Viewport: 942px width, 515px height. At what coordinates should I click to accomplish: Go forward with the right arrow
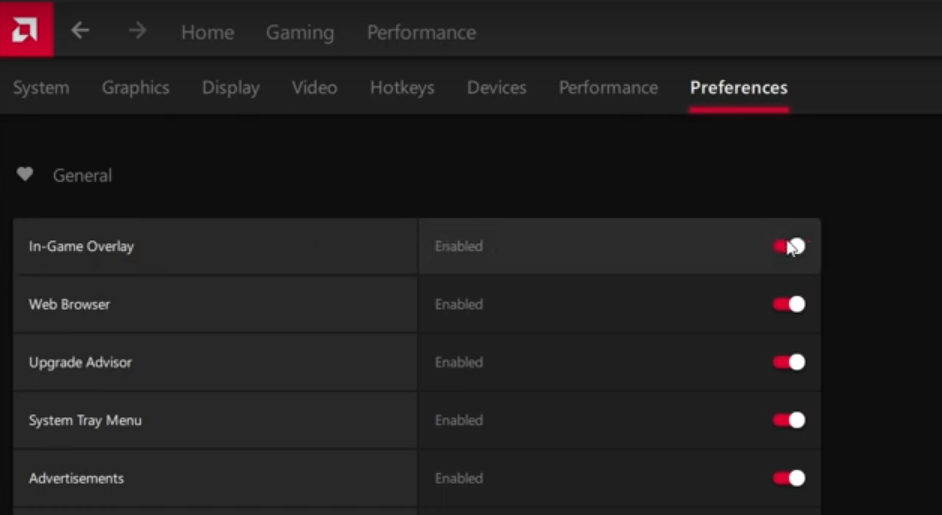pyautogui.click(x=137, y=31)
